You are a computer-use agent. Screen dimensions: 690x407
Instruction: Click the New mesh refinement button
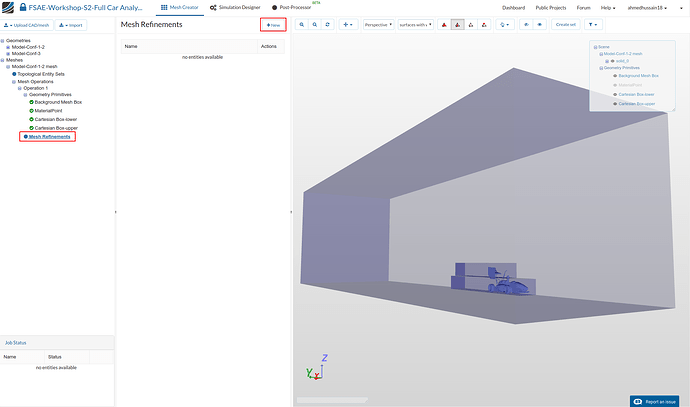272,23
